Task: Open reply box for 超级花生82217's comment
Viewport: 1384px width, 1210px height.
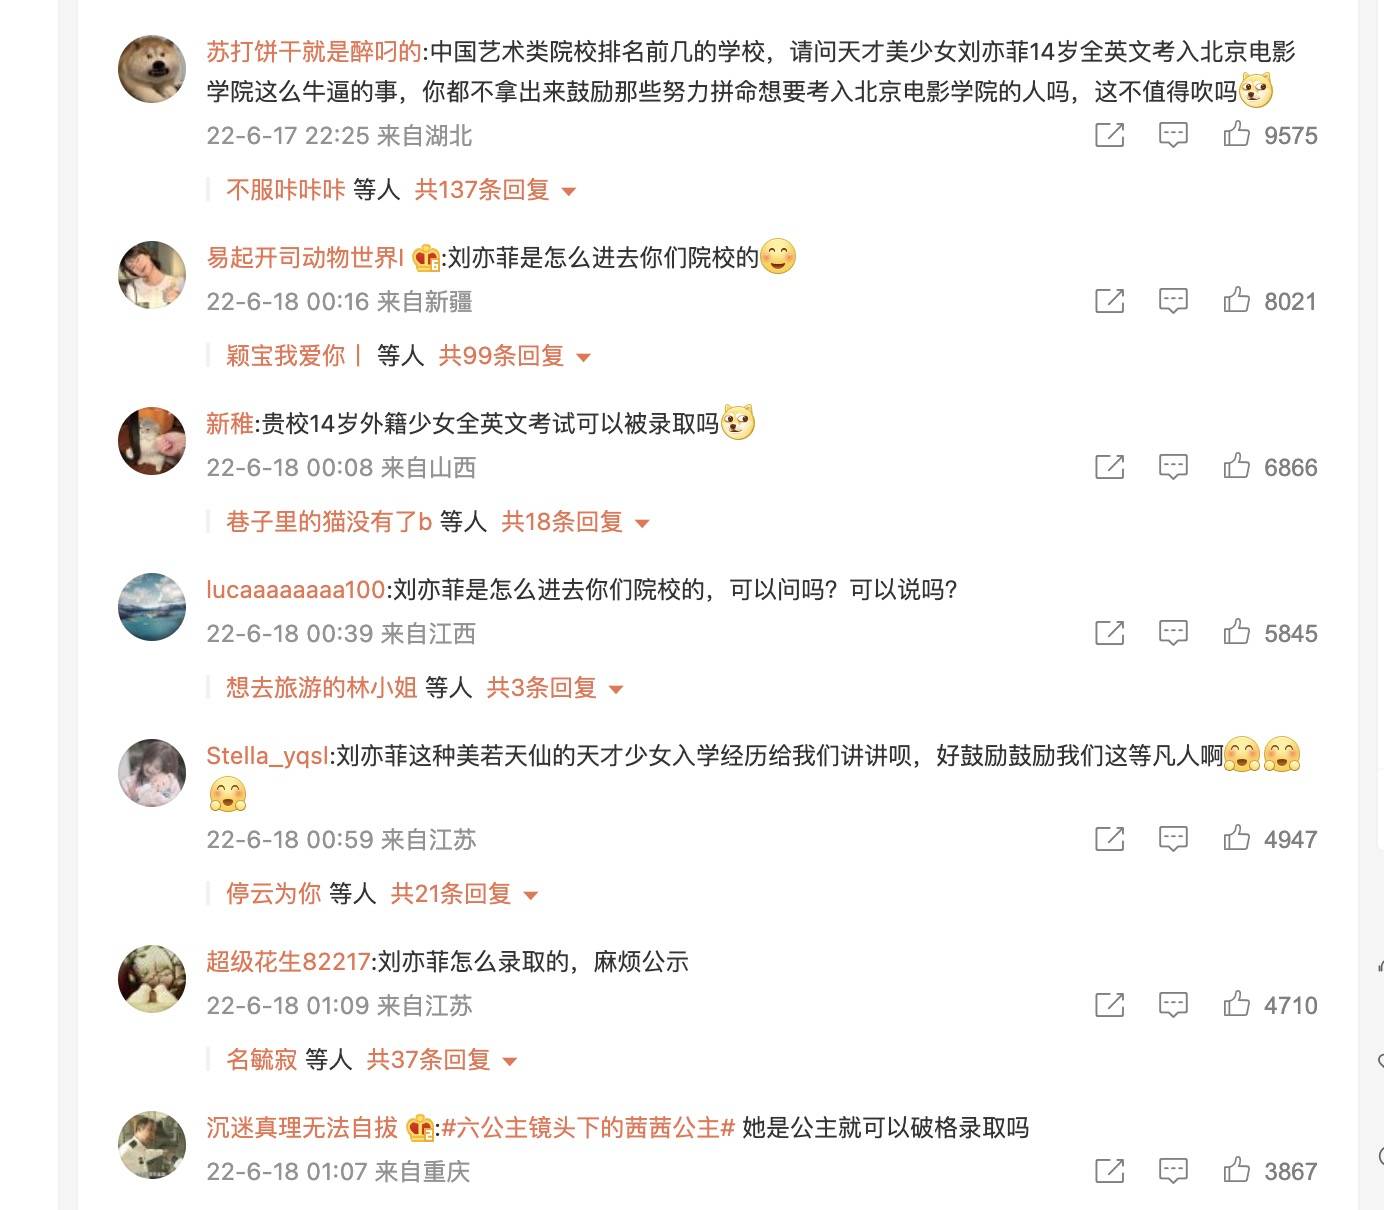Action: [1173, 1004]
